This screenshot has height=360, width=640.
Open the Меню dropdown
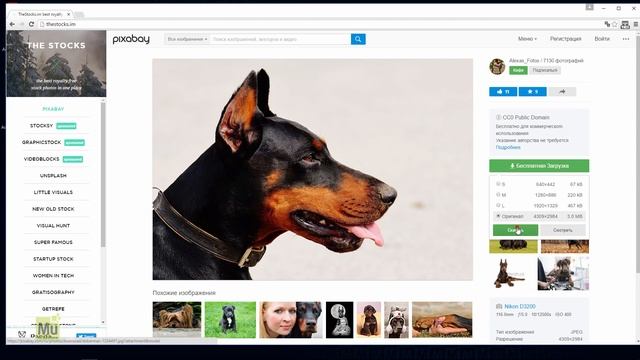527,39
